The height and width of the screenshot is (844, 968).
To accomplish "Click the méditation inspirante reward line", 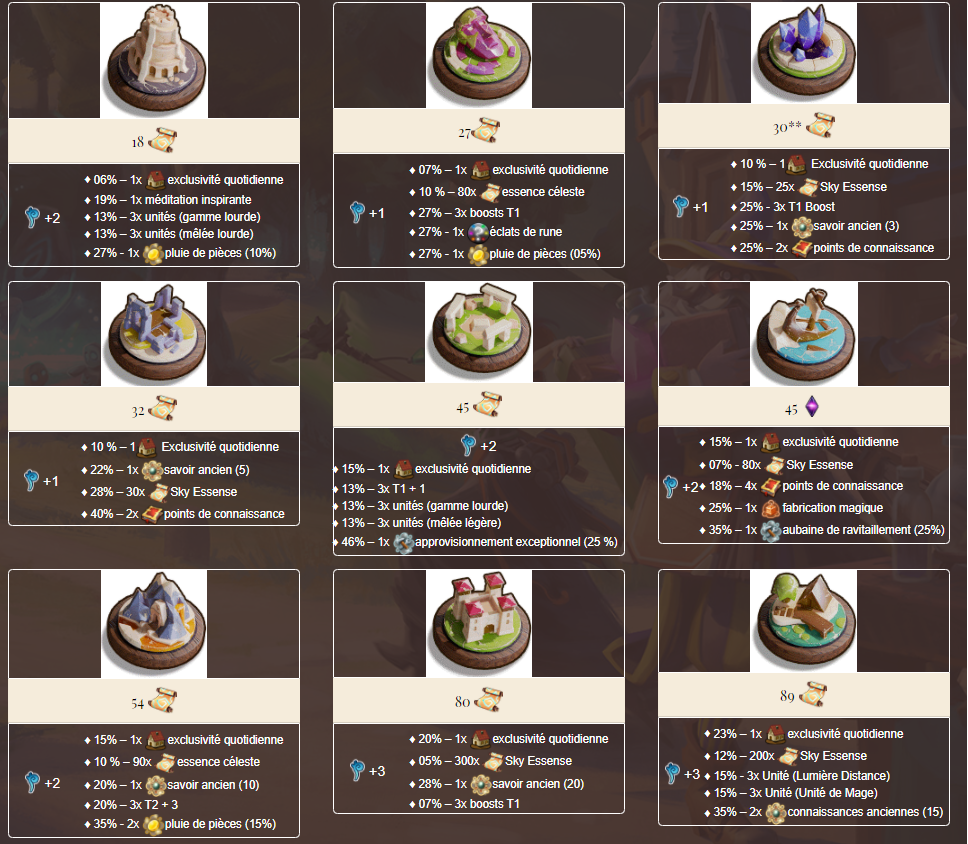I will point(168,200).
